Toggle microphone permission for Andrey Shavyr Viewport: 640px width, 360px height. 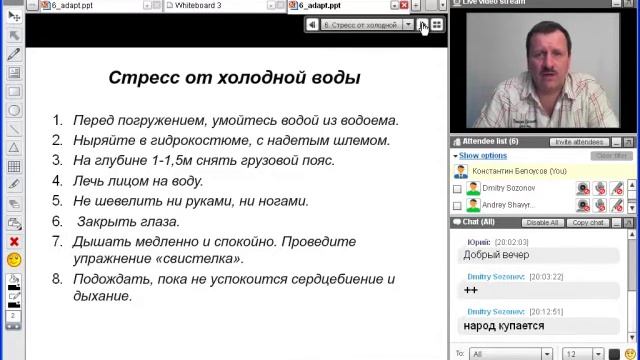click(x=600, y=205)
